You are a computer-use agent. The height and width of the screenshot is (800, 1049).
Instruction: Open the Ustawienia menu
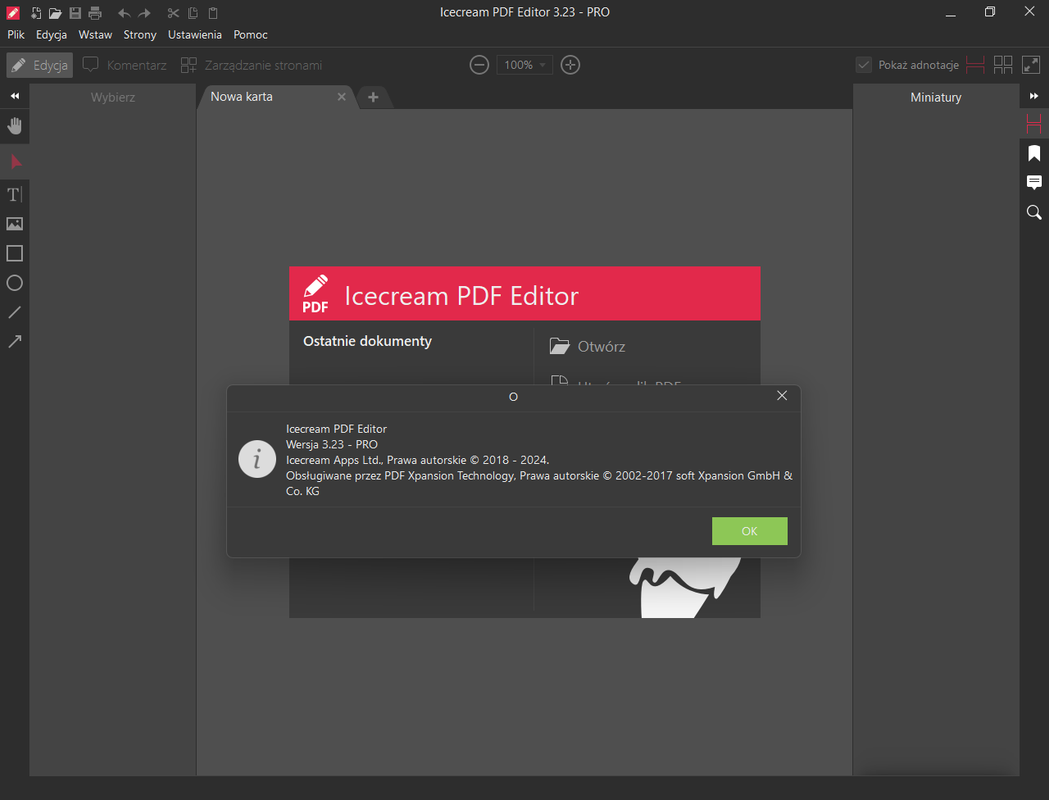tap(195, 35)
